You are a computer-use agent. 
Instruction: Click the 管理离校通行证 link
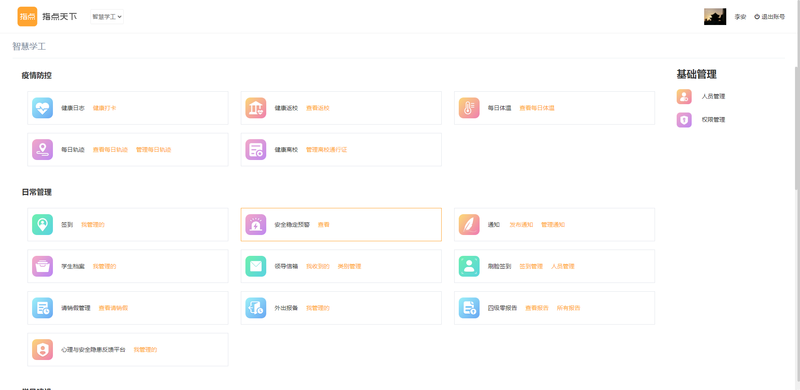click(327, 150)
